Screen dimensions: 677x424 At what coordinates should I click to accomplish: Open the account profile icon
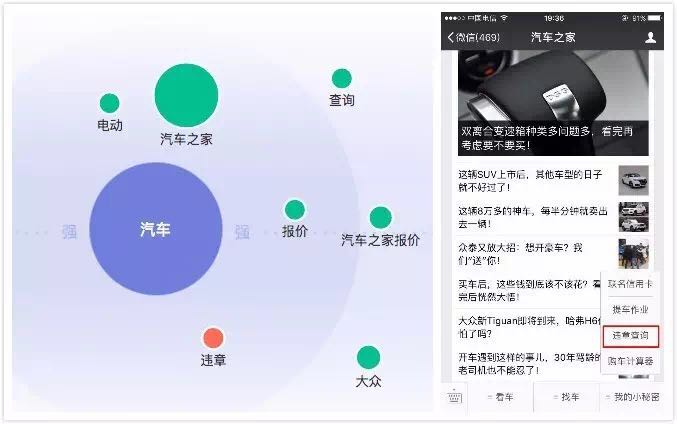point(650,38)
